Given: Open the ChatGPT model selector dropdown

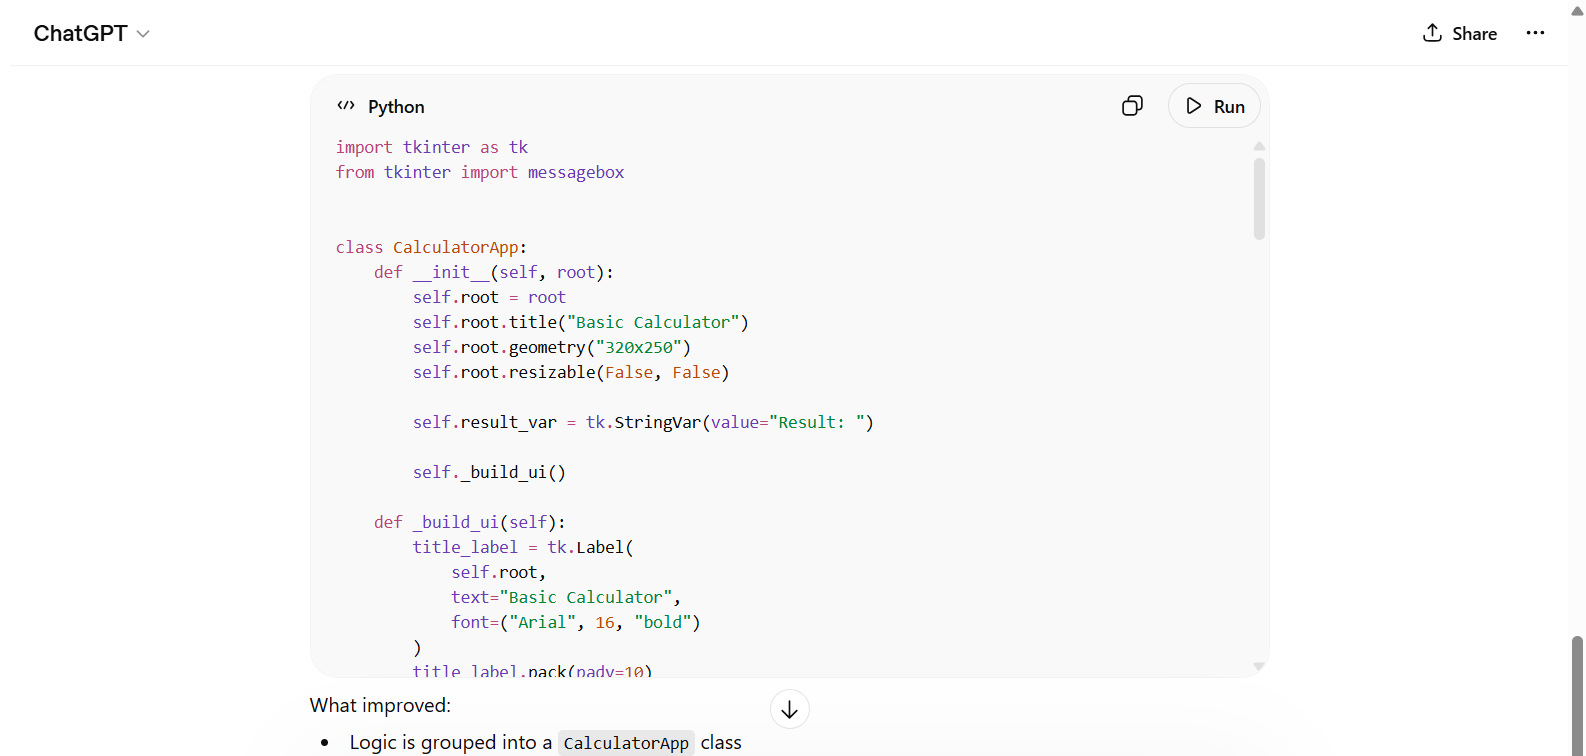Looking at the screenshot, I should pyautogui.click(x=92, y=34).
